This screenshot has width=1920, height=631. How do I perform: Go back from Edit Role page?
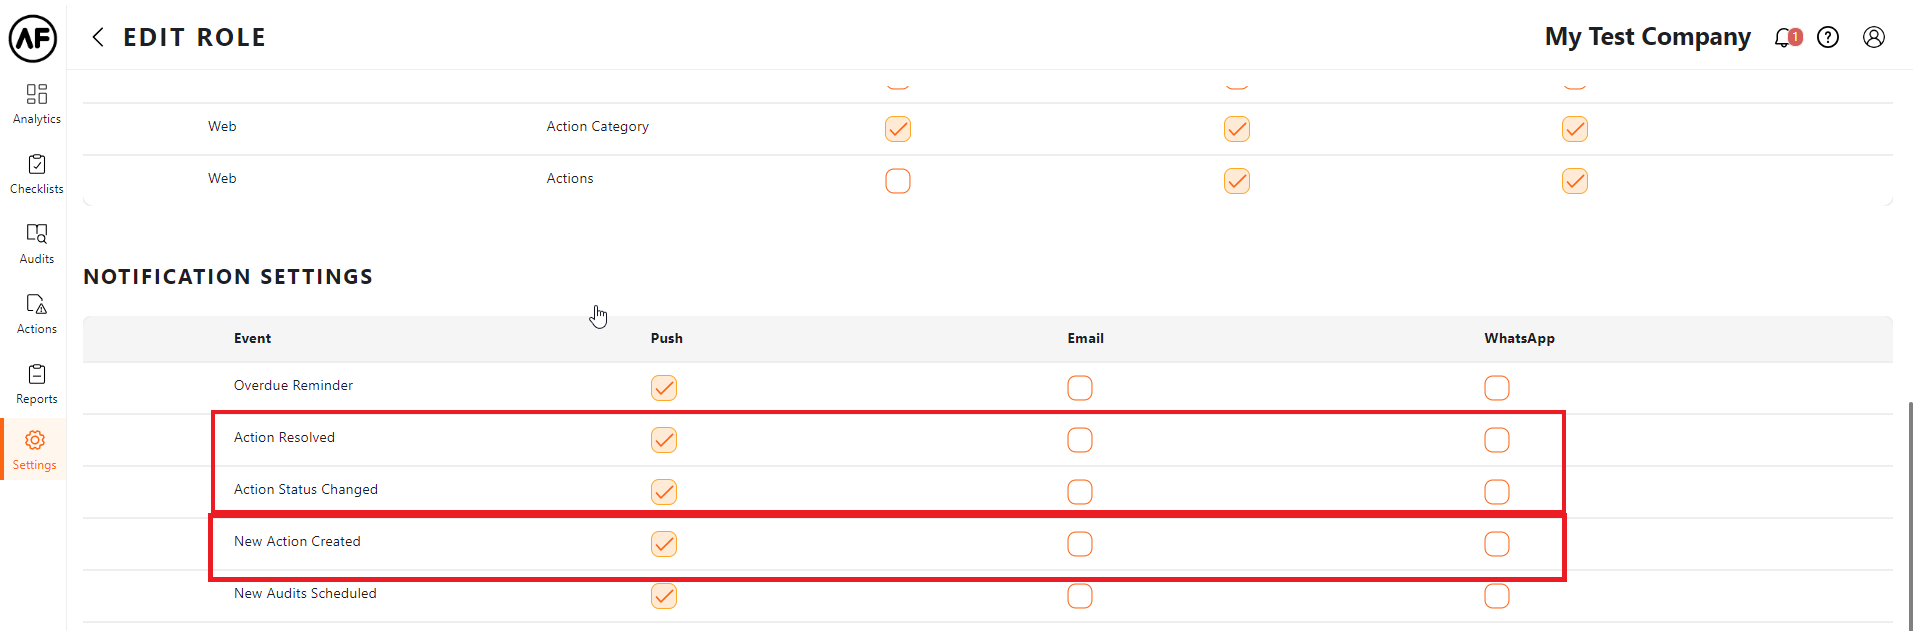(98, 38)
